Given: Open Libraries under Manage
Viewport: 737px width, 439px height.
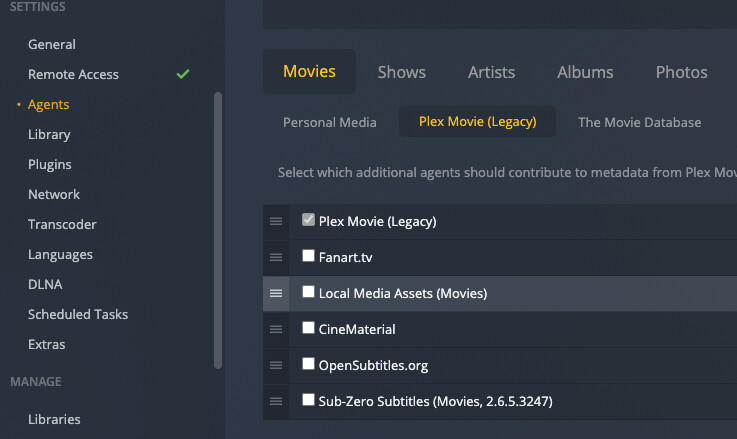Looking at the screenshot, I should click(x=54, y=419).
